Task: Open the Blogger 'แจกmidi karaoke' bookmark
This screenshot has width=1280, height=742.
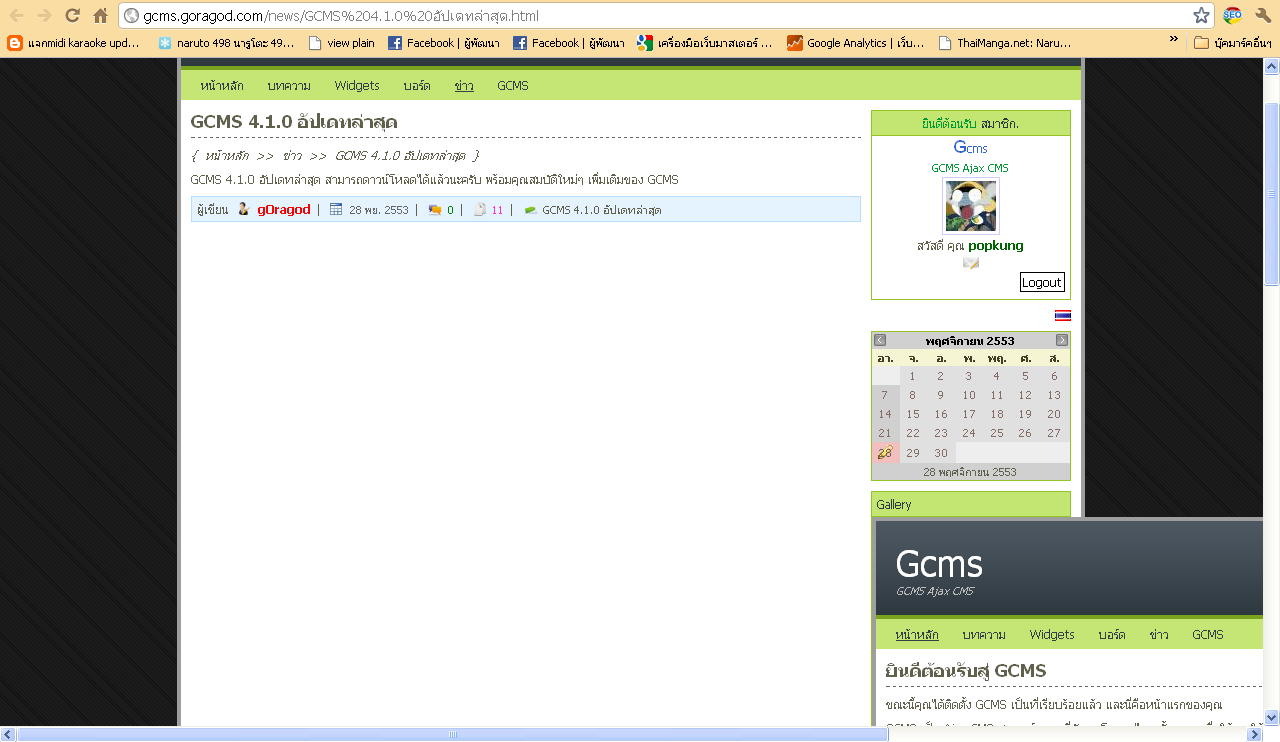Action: pyautogui.click(x=74, y=43)
